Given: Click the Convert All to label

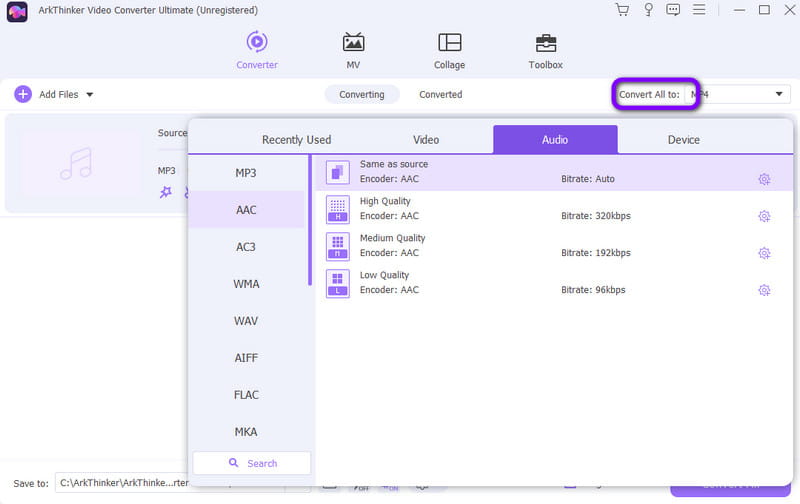Looking at the screenshot, I should (649, 94).
